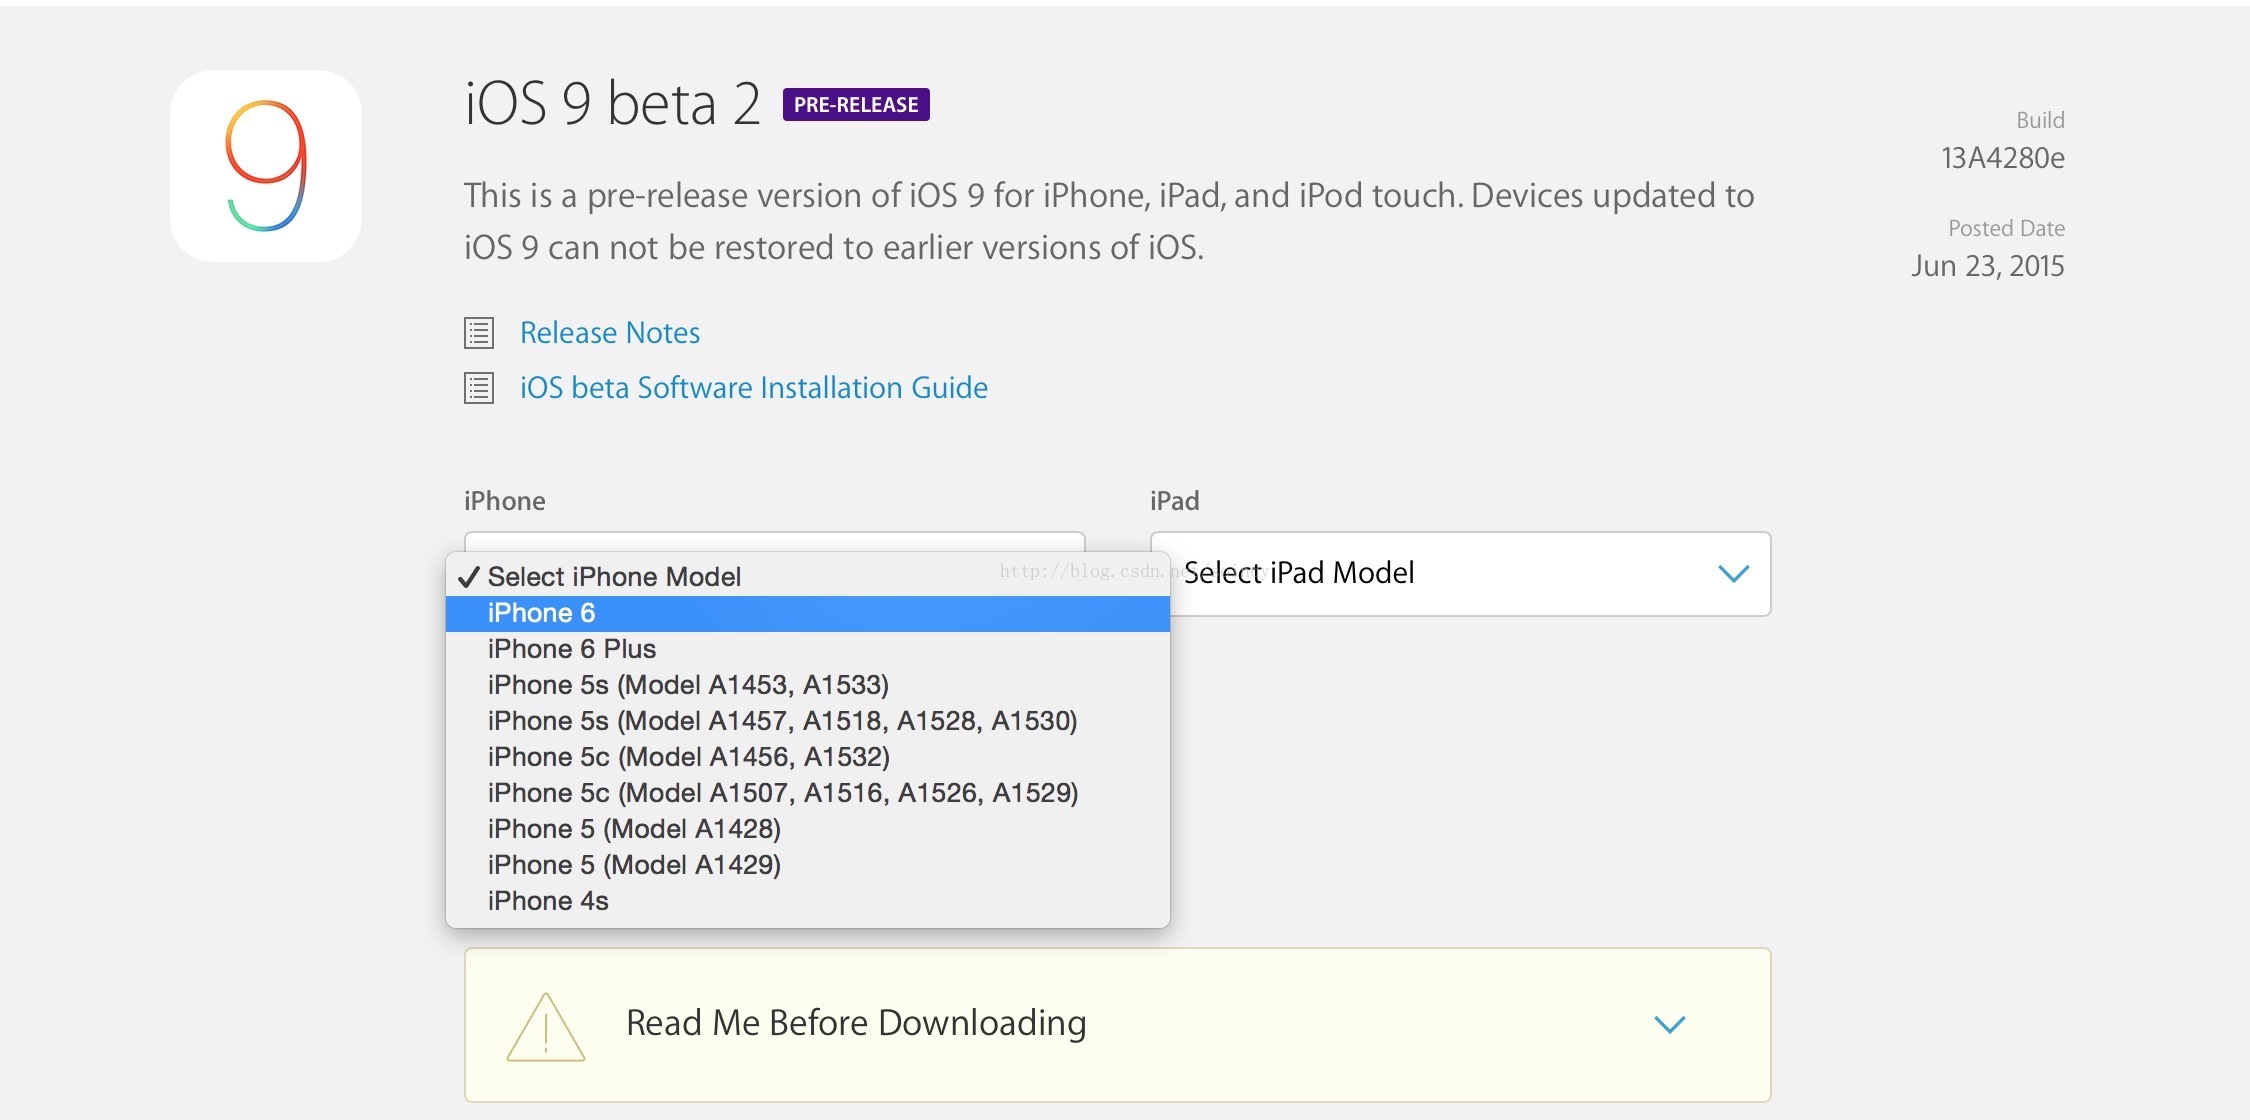Click posted date Jun 23, 2015
The height and width of the screenshot is (1120, 2250).
[x=1987, y=266]
